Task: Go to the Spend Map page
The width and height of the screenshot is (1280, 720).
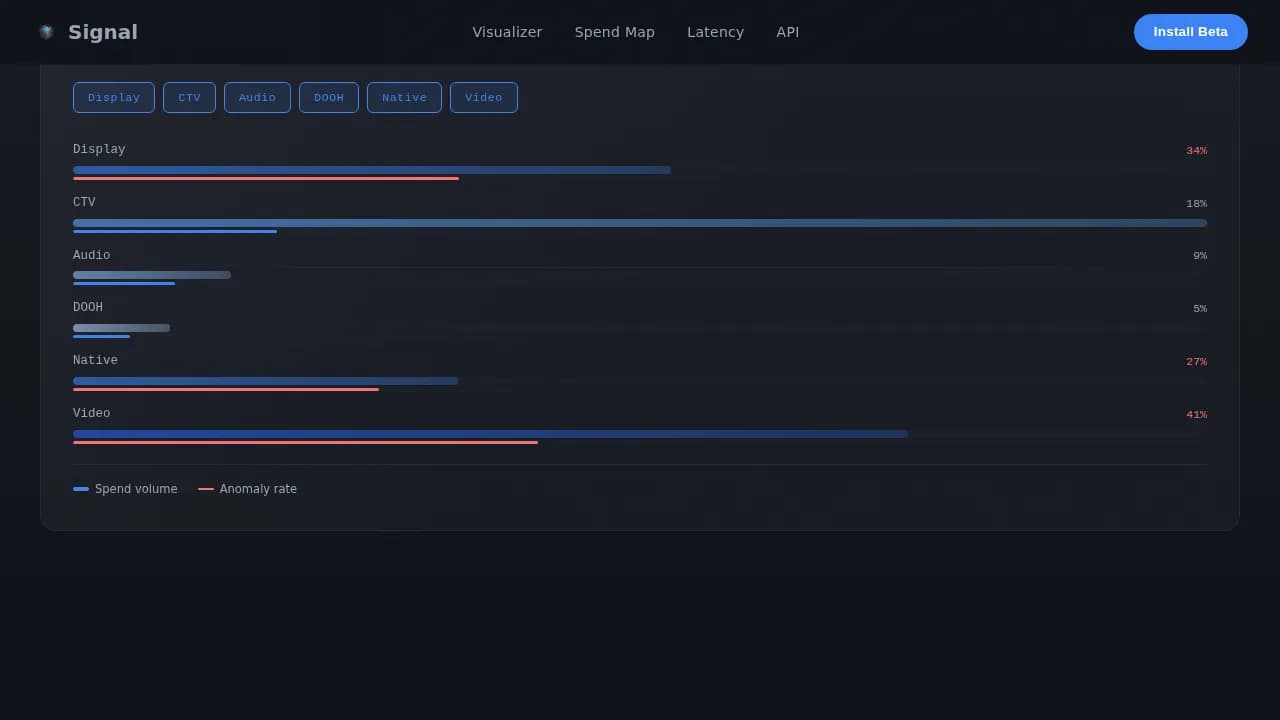Action: point(614,32)
